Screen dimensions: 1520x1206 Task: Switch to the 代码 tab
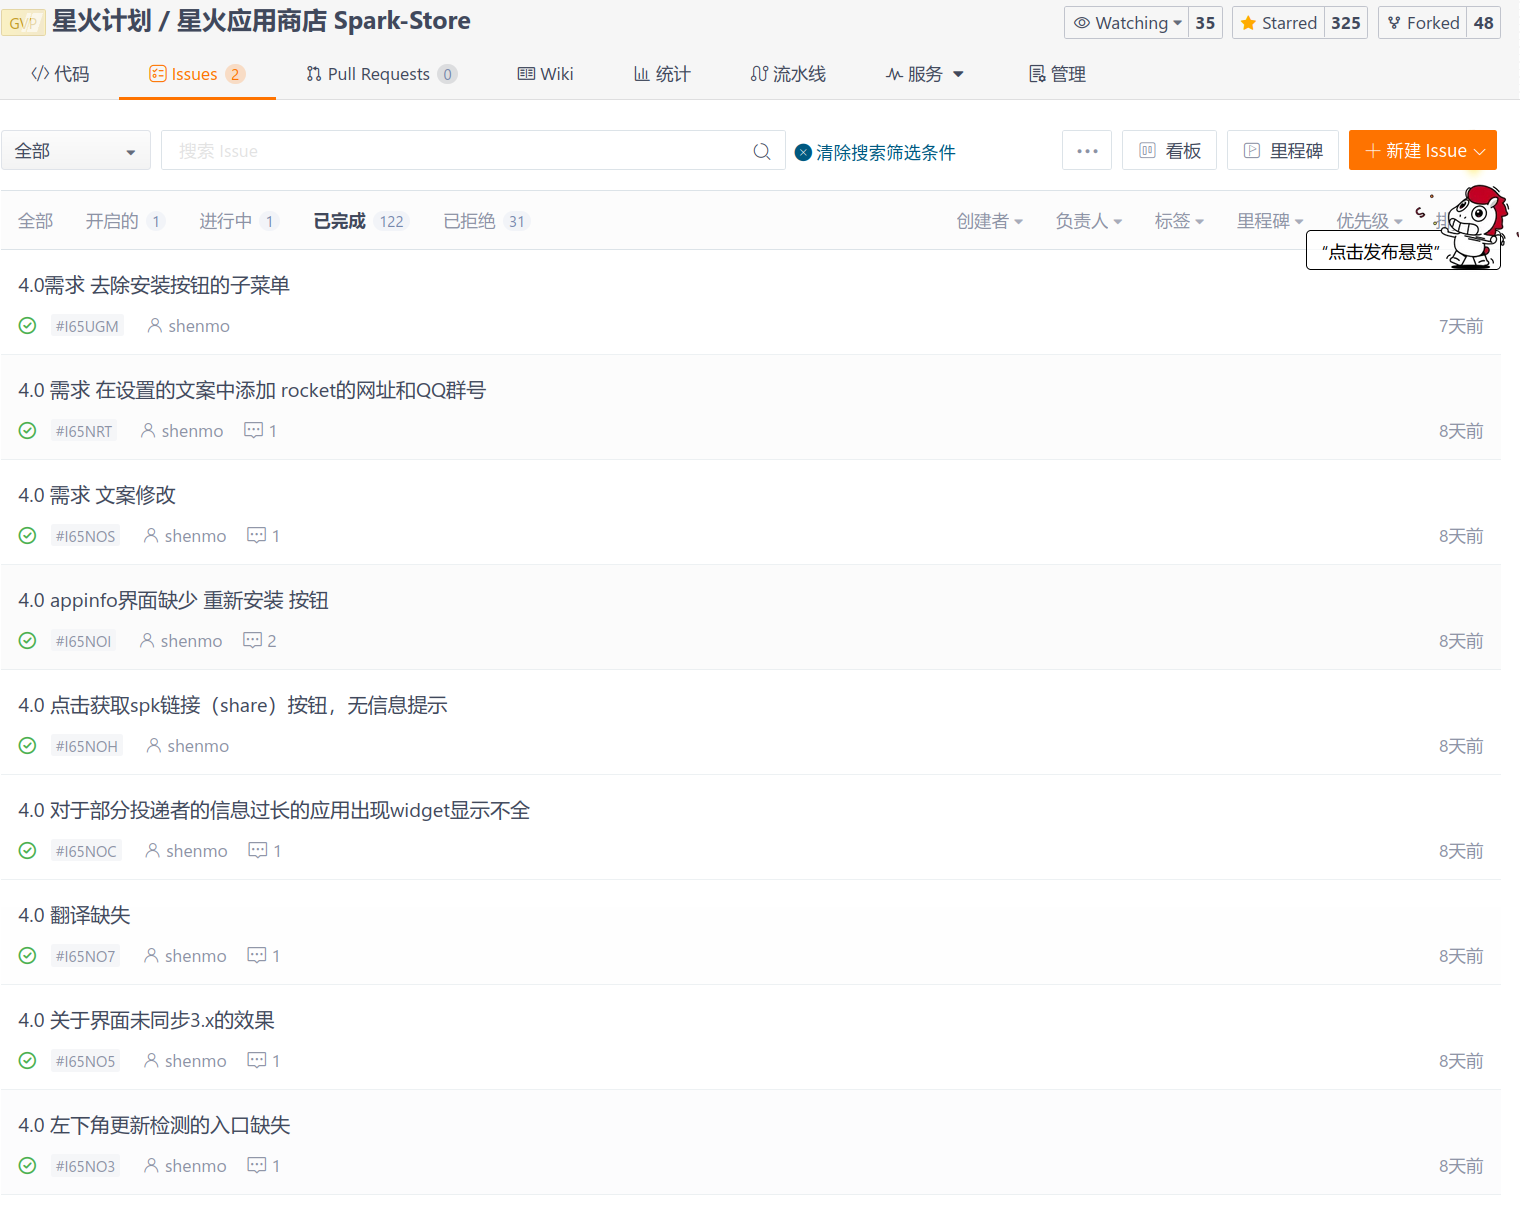click(60, 73)
